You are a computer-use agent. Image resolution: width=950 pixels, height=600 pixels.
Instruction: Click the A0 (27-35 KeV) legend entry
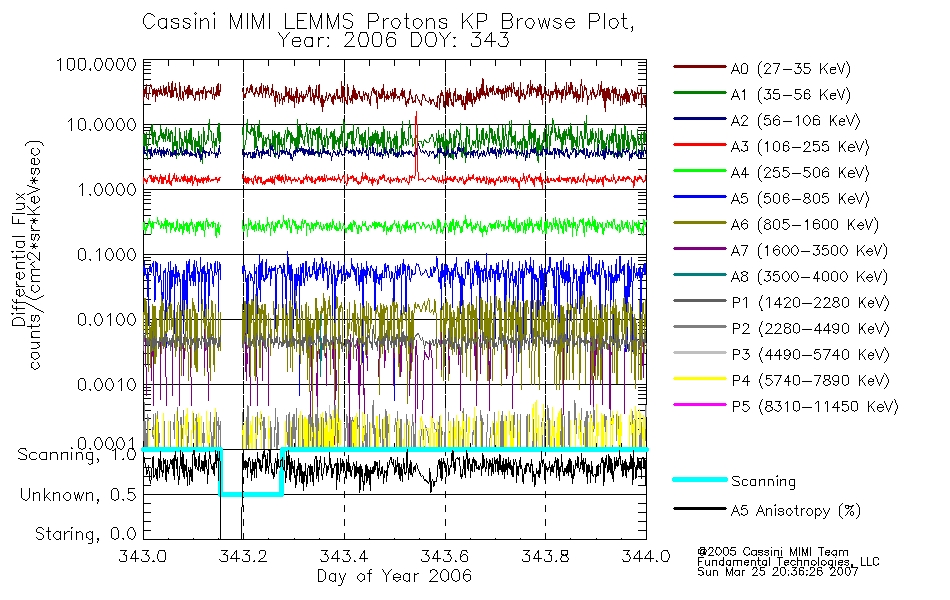click(762, 68)
